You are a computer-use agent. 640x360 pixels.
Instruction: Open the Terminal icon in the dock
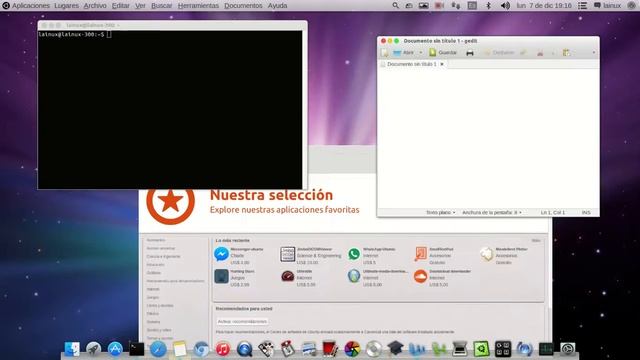[136, 349]
